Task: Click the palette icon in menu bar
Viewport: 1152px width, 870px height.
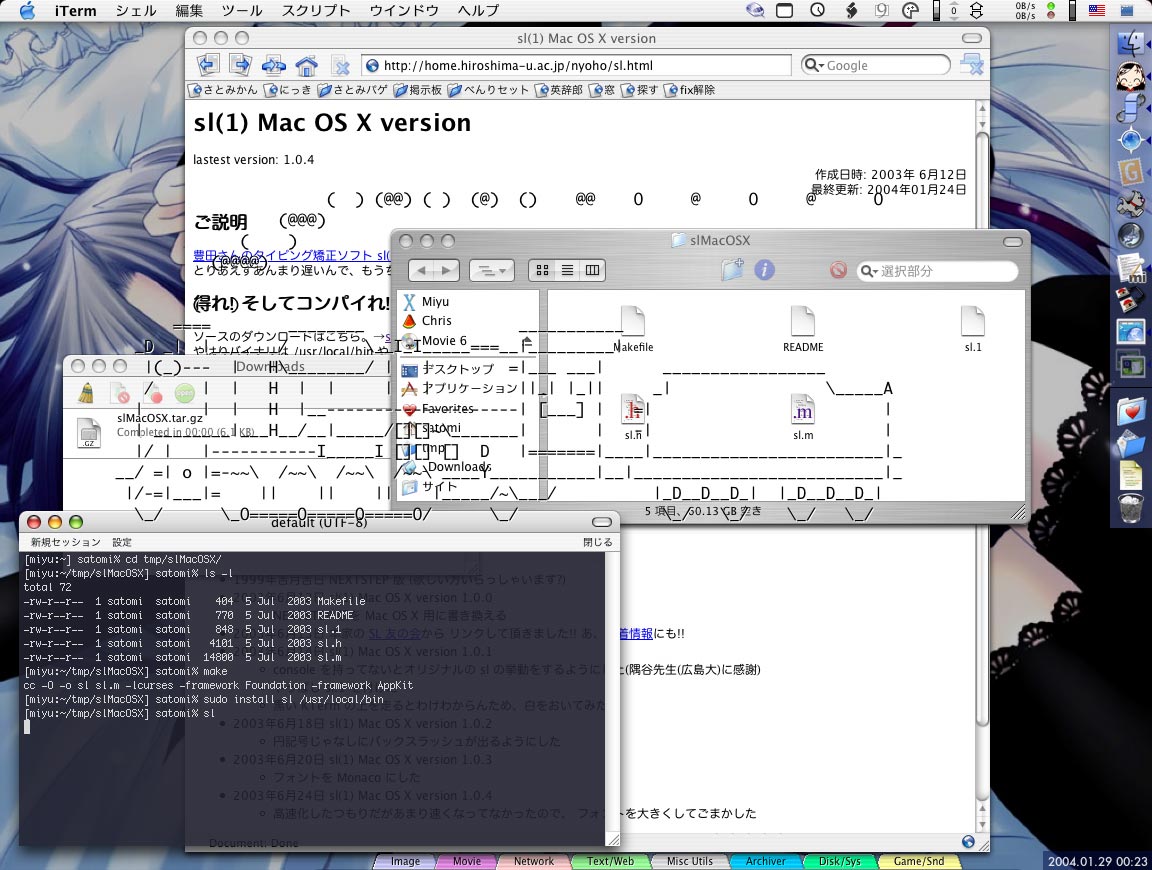Action: (x=910, y=10)
